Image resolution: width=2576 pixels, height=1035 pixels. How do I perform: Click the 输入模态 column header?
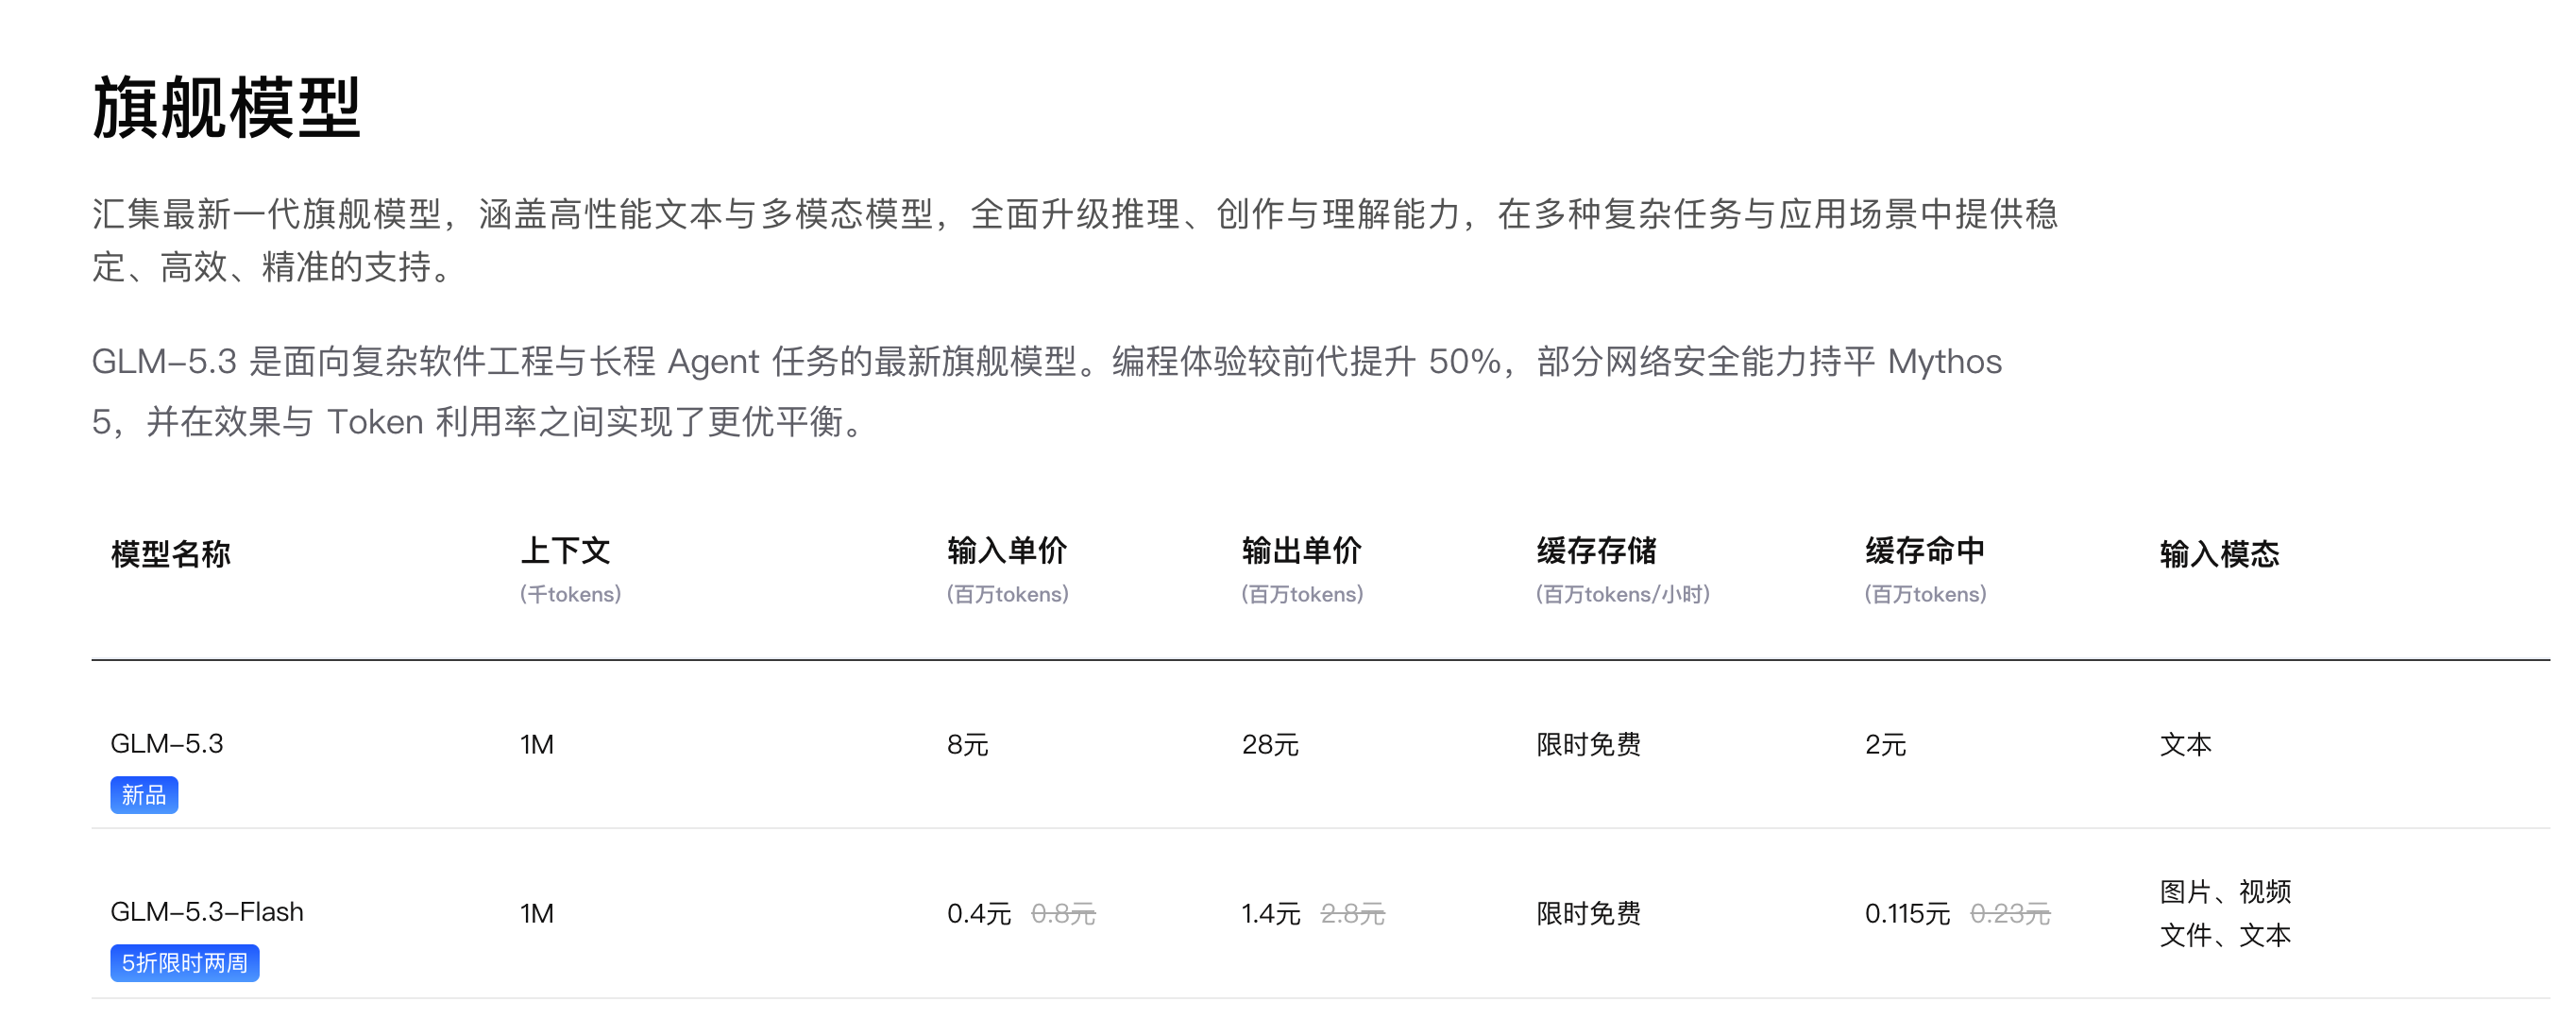click(x=2220, y=554)
